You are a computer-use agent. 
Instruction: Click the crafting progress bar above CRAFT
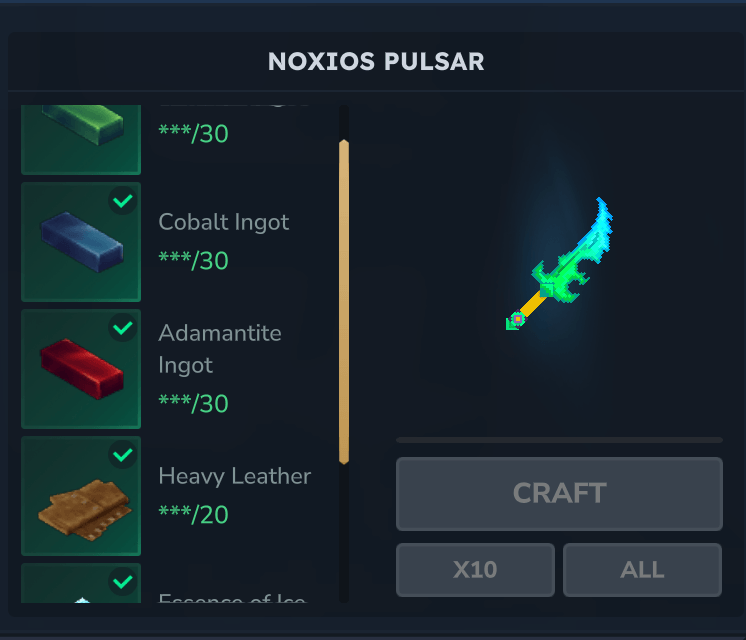click(560, 440)
